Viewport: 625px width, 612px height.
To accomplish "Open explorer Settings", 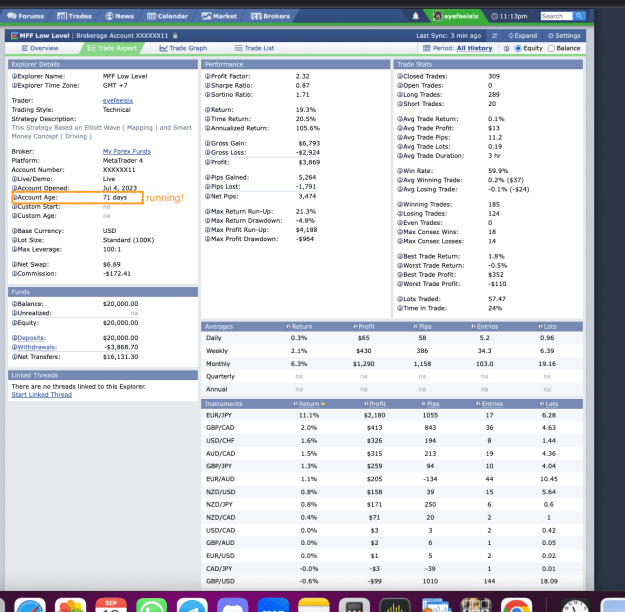I will (x=564, y=35).
